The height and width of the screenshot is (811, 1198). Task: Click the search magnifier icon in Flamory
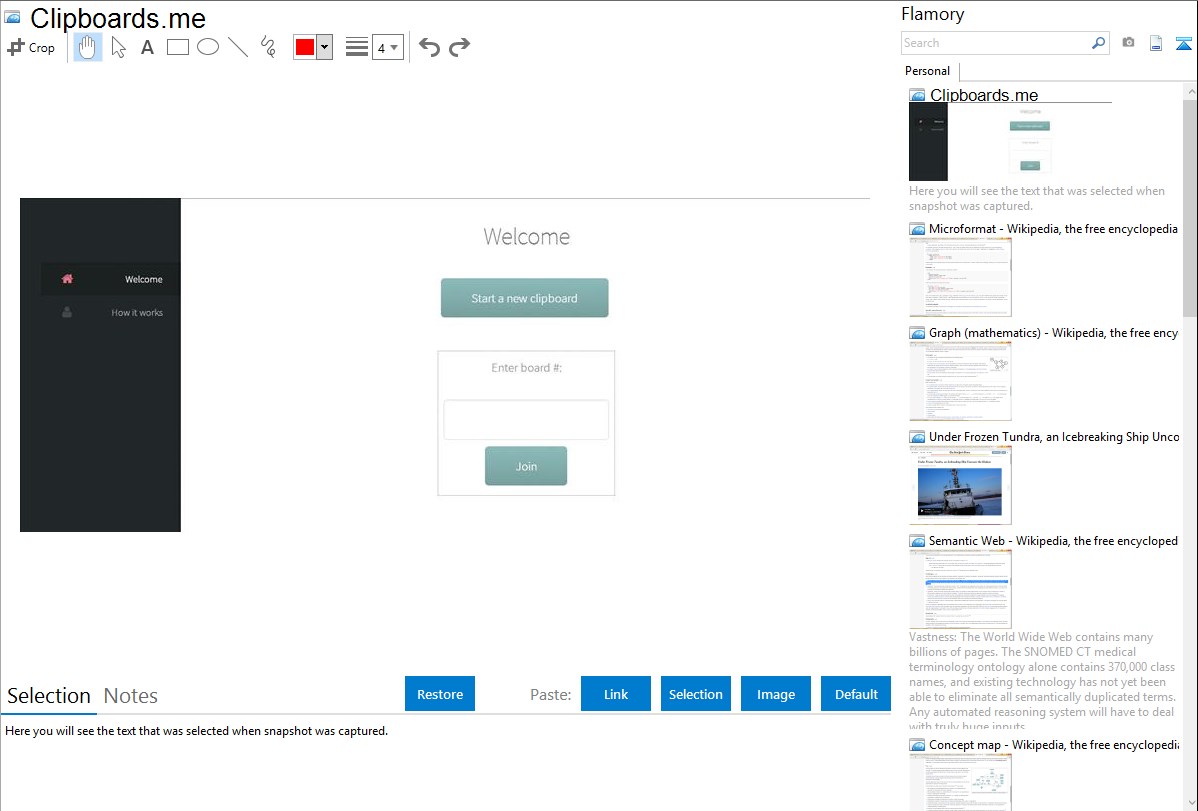click(x=1098, y=43)
